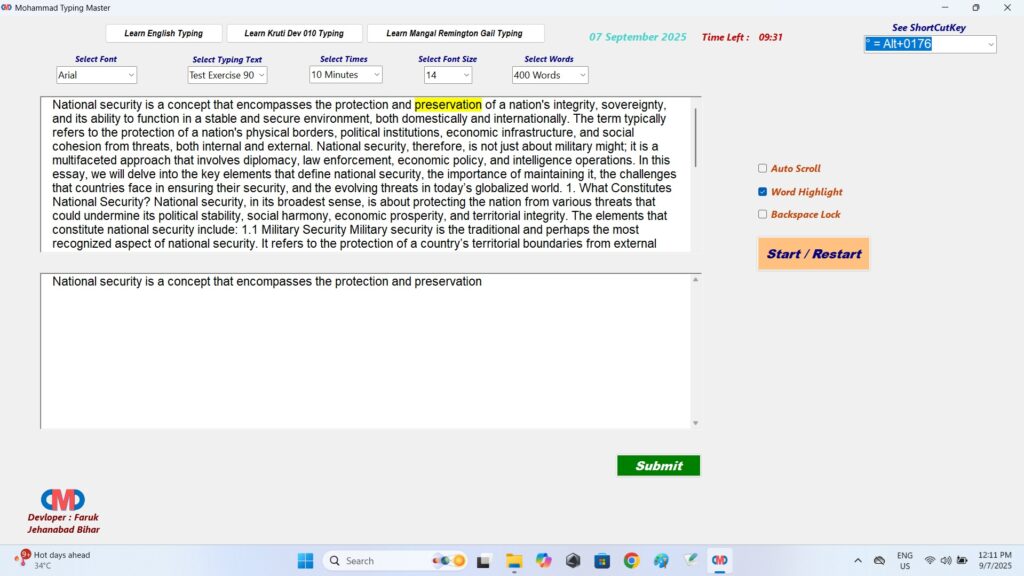The image size is (1024, 576).
Task: Open the Select Font dropdown
Action: pos(96,75)
